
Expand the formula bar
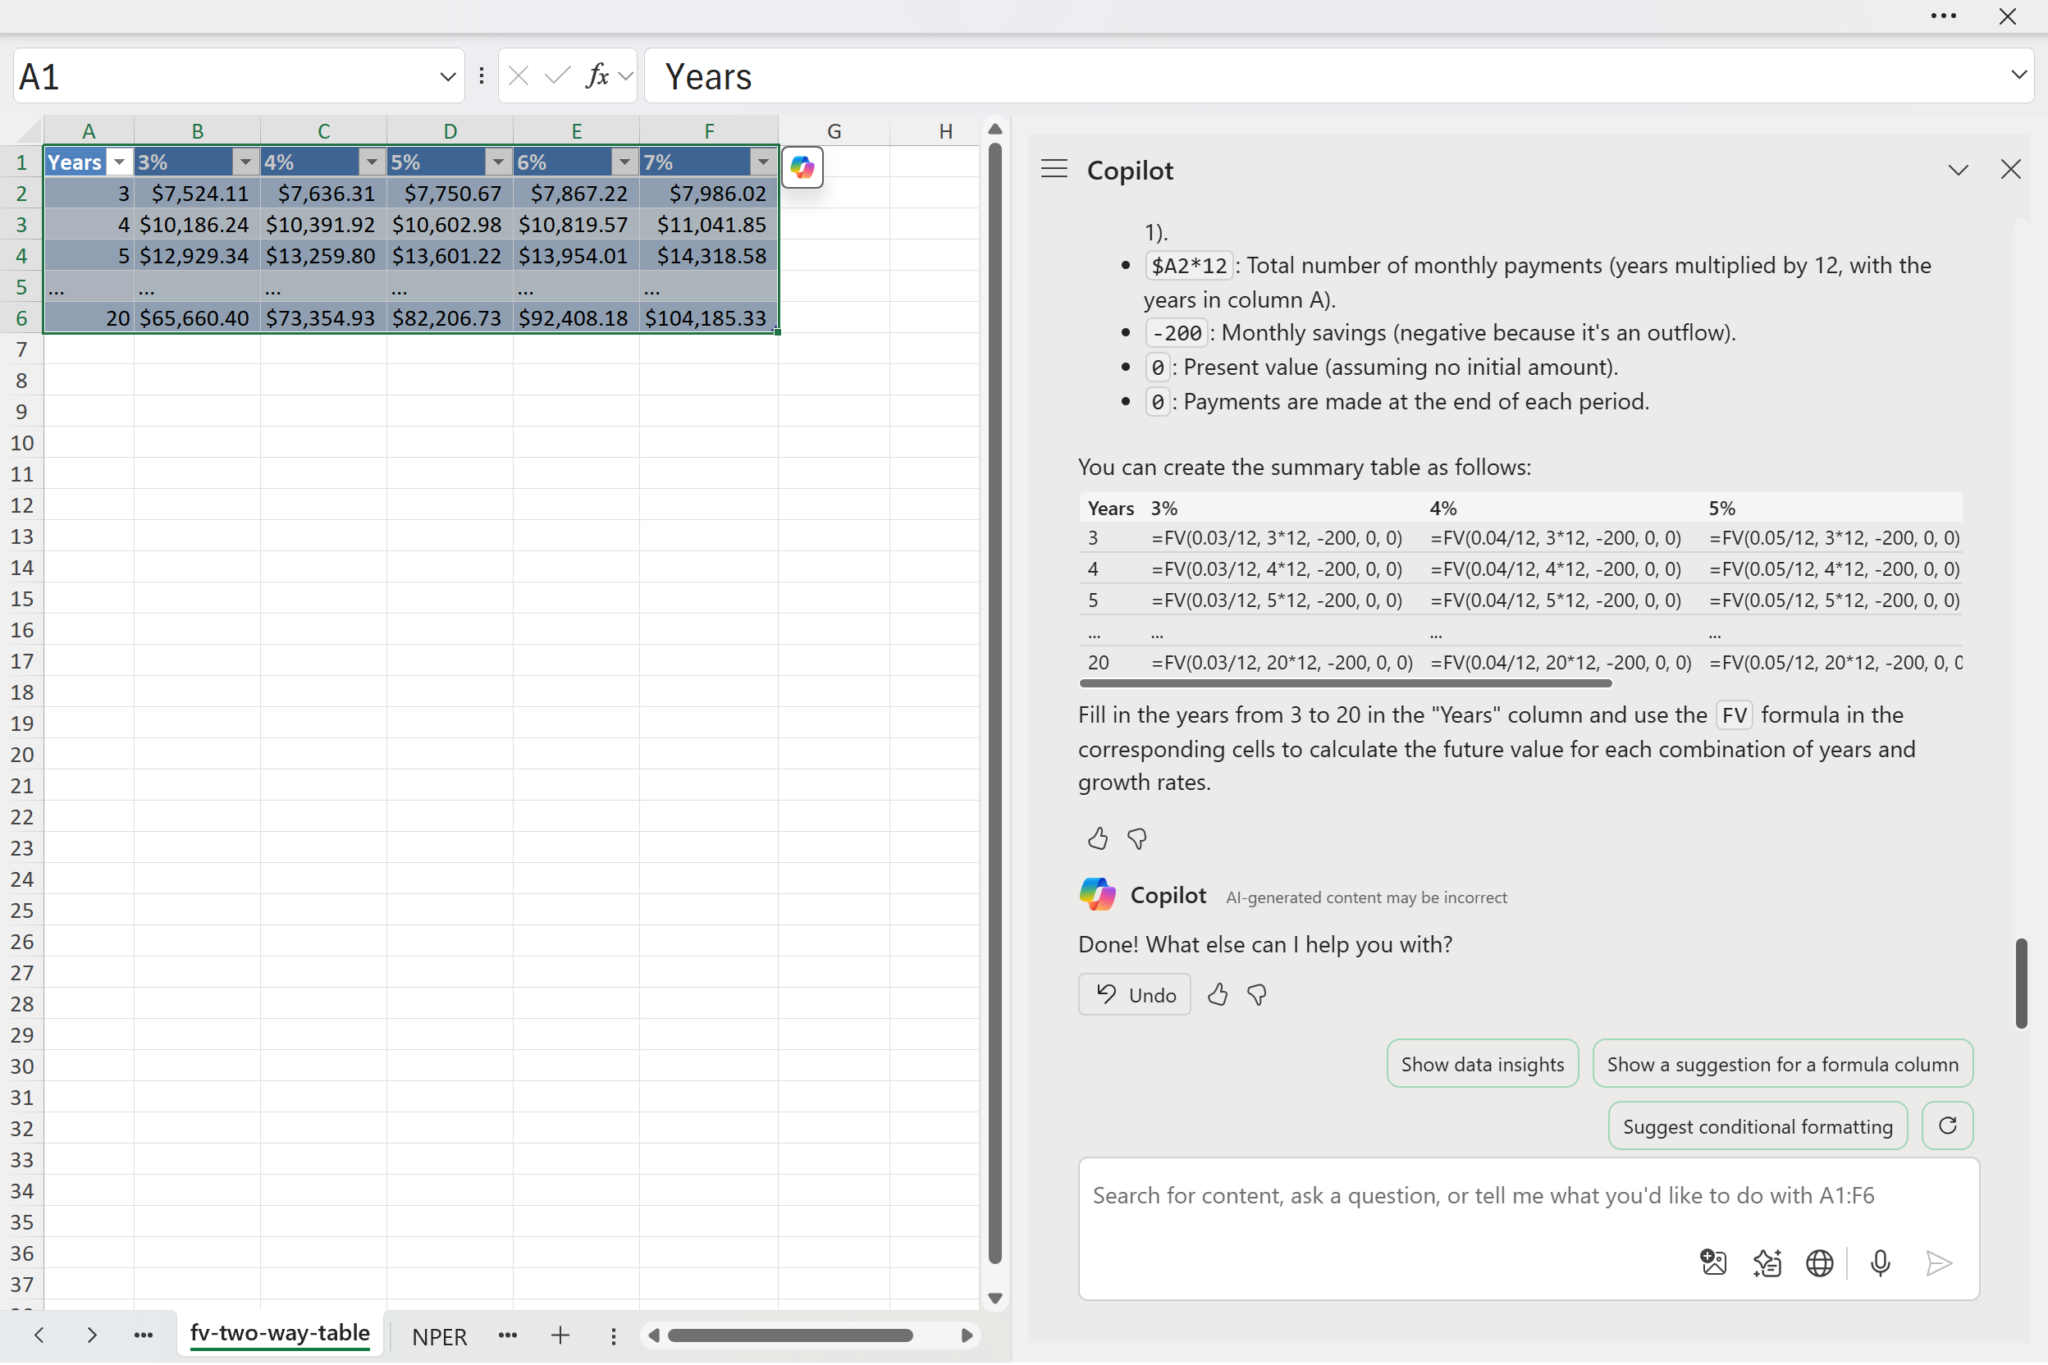click(2018, 75)
